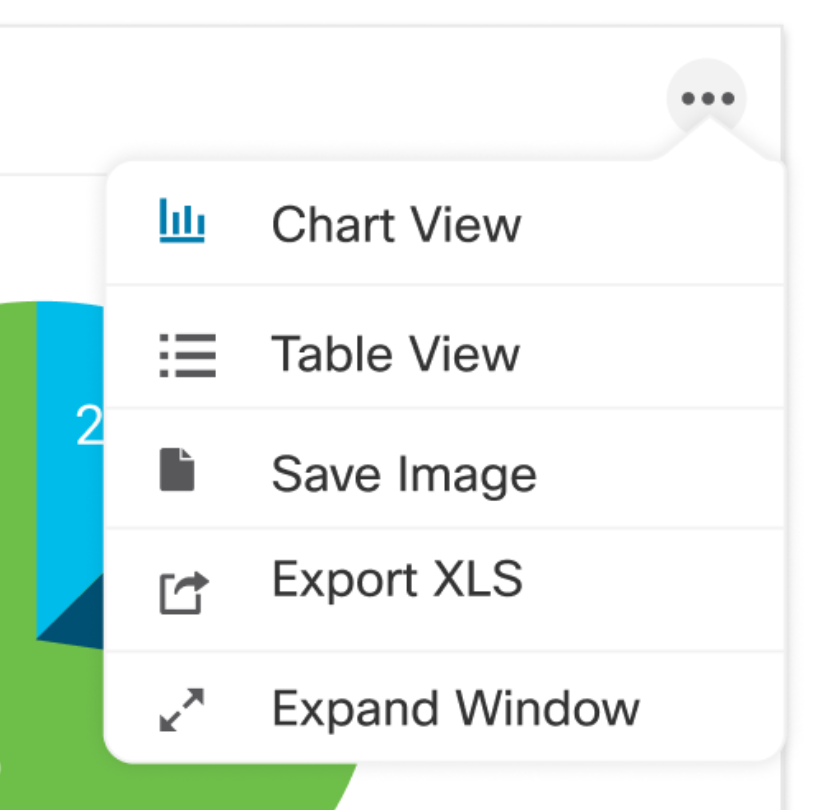Switch to Chart View text option
The width and height of the screenshot is (826, 810).
pyautogui.click(x=396, y=224)
